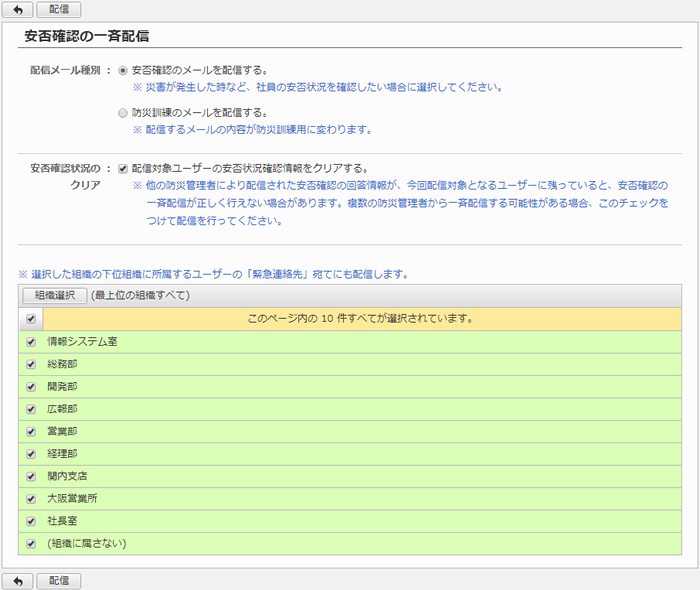Uncheck the 情報システム室 checkbox

click(31, 342)
